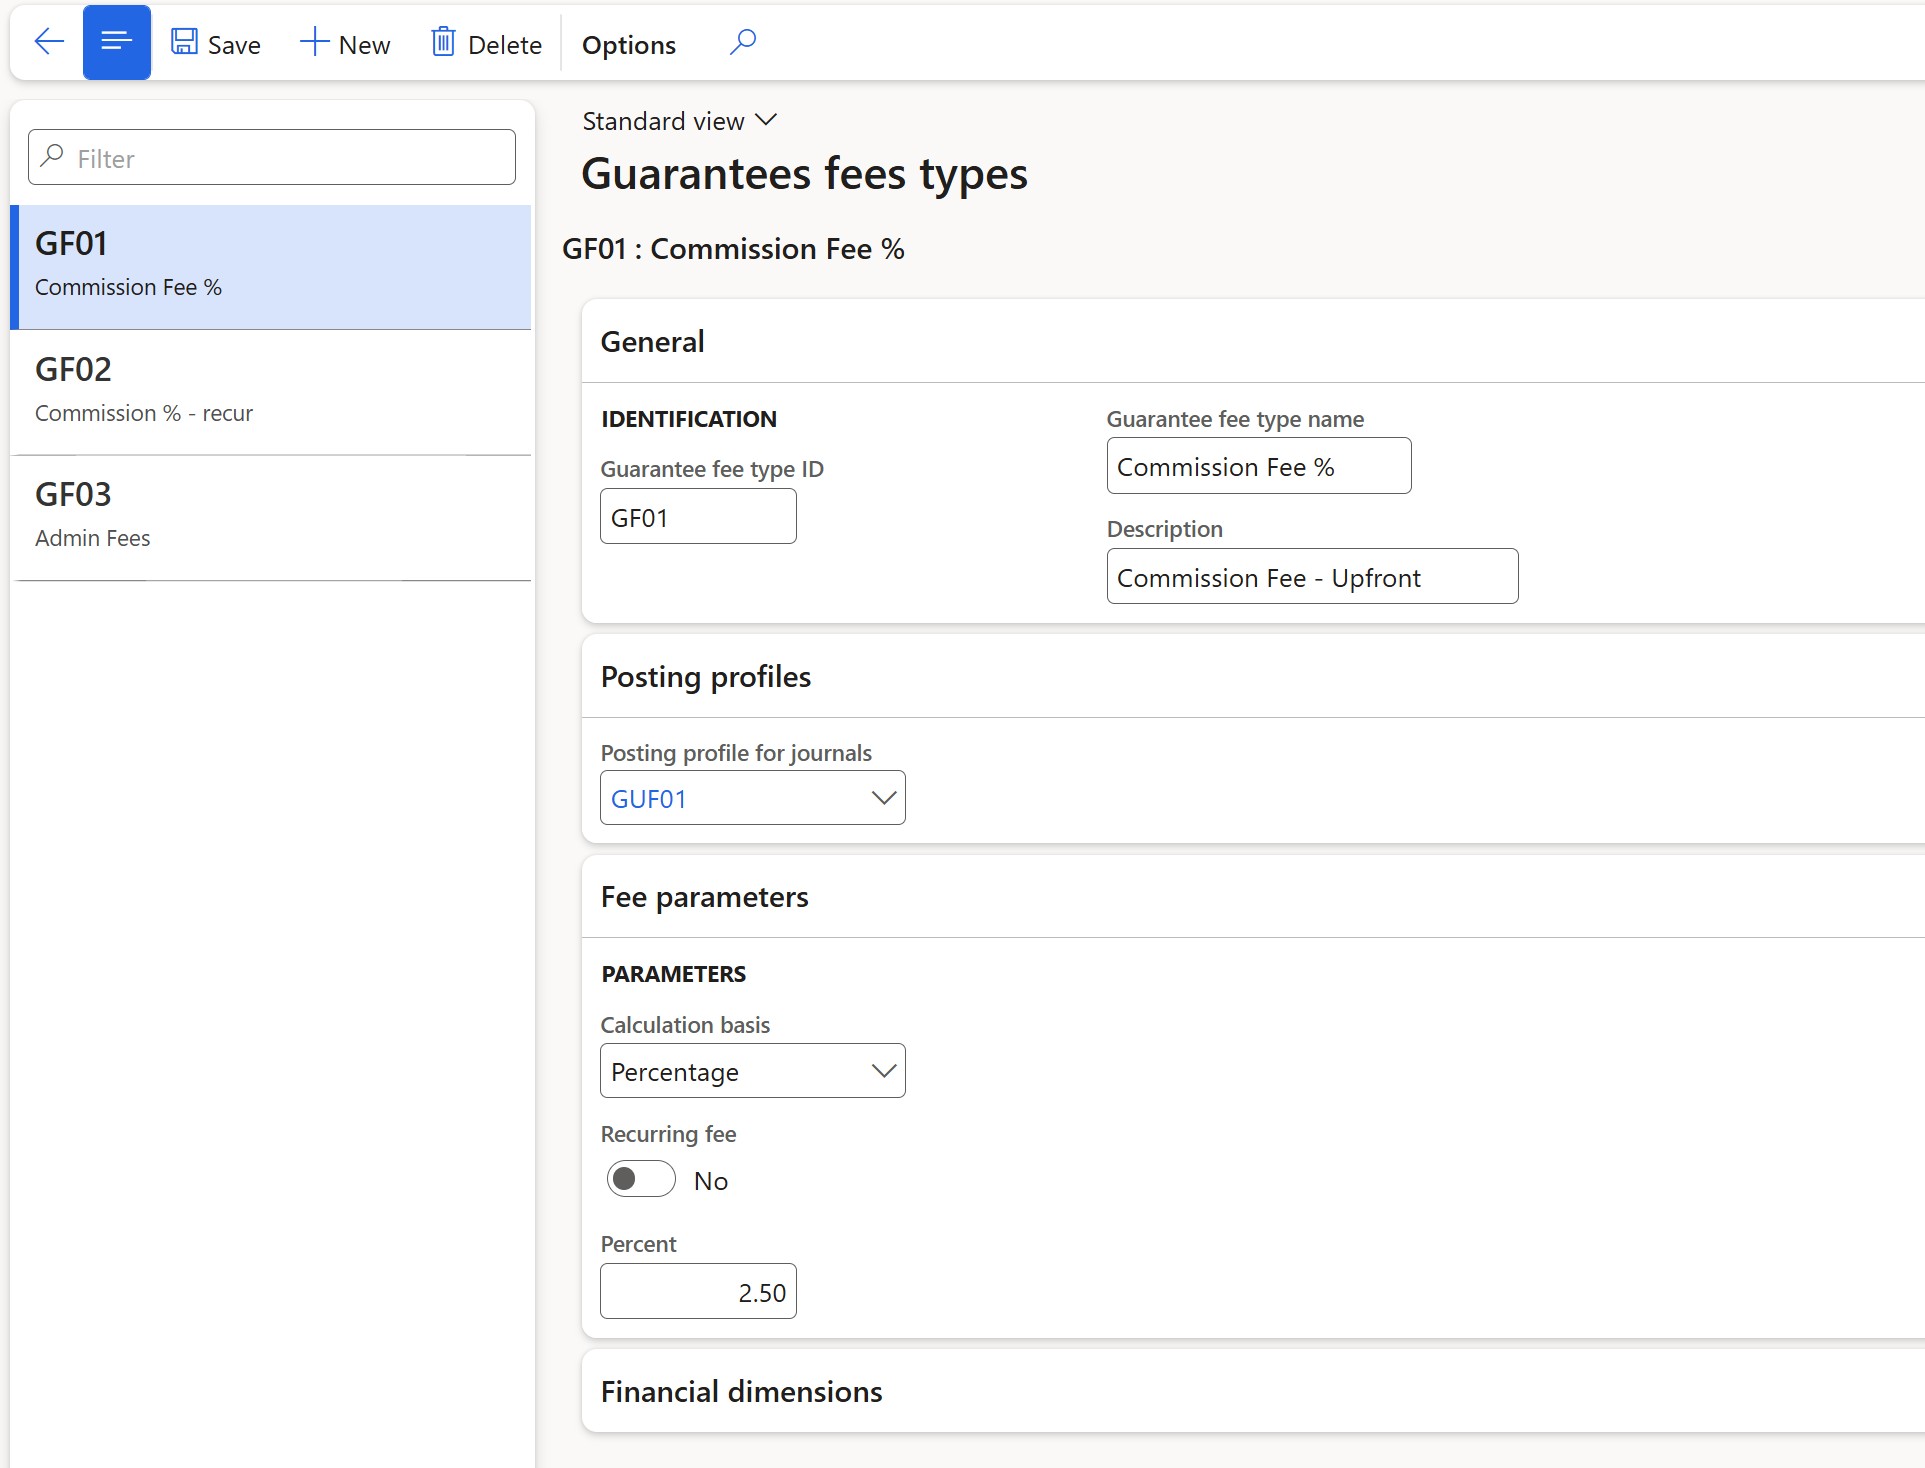Toggle the Recurring fee switch

click(641, 1180)
